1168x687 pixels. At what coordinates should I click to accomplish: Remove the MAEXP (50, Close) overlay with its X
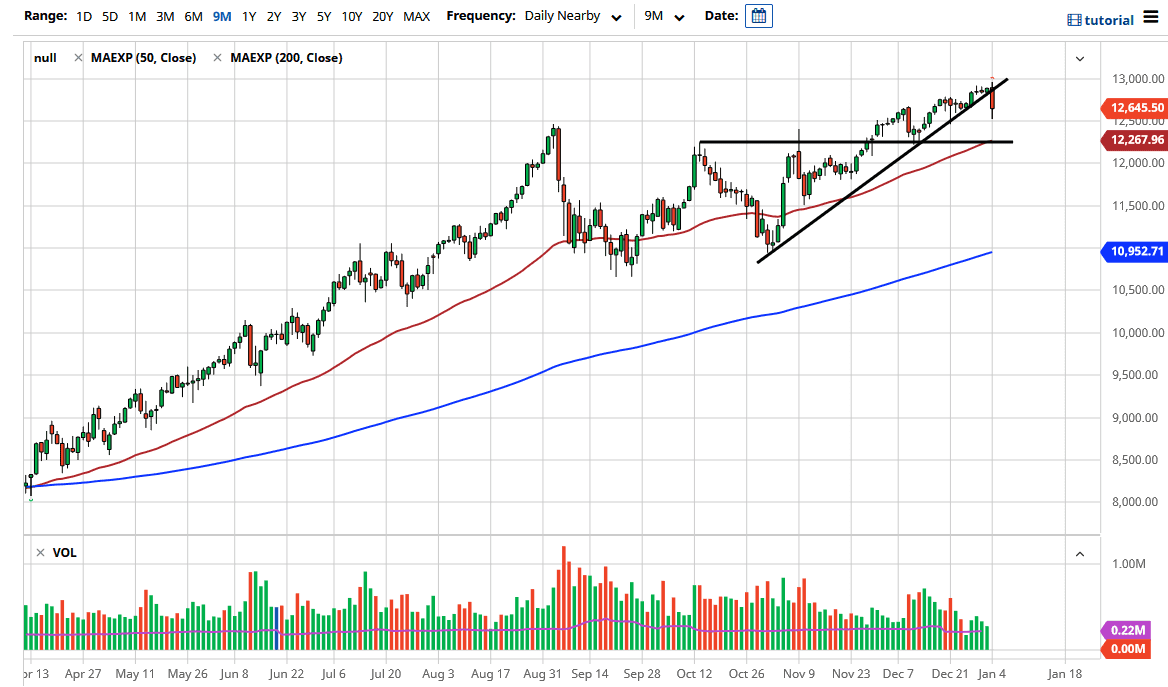[x=78, y=57]
